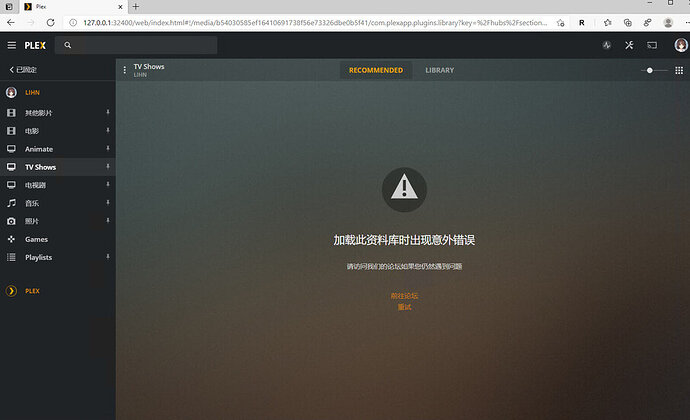
Task: Click the yellow Plex chevron icon
Action: point(11,291)
